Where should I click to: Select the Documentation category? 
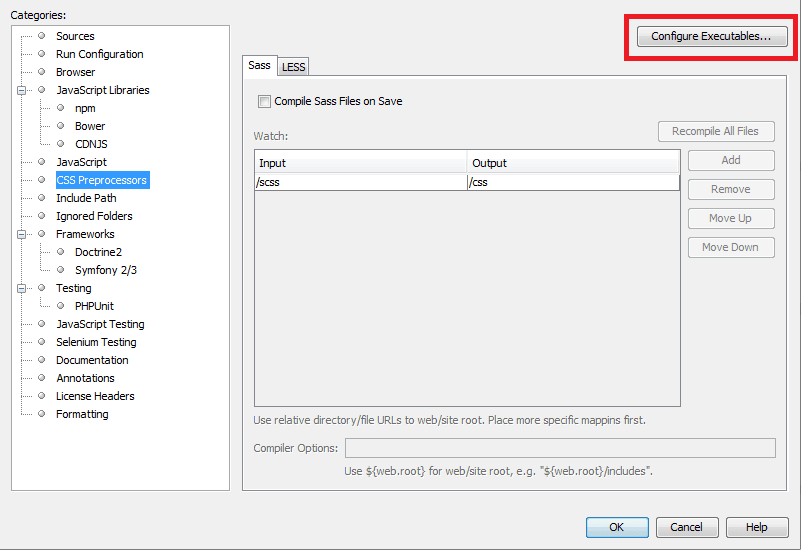92,360
